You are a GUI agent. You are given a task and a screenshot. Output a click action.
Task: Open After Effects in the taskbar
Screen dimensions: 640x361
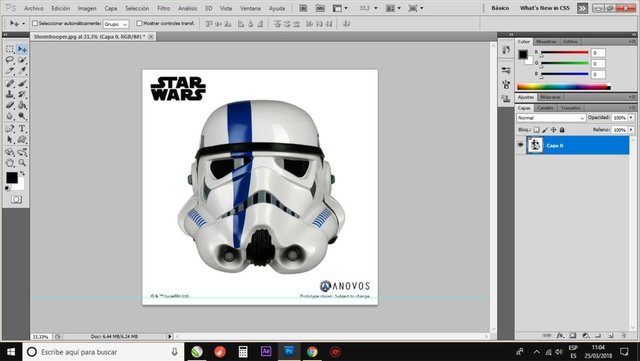coord(266,351)
